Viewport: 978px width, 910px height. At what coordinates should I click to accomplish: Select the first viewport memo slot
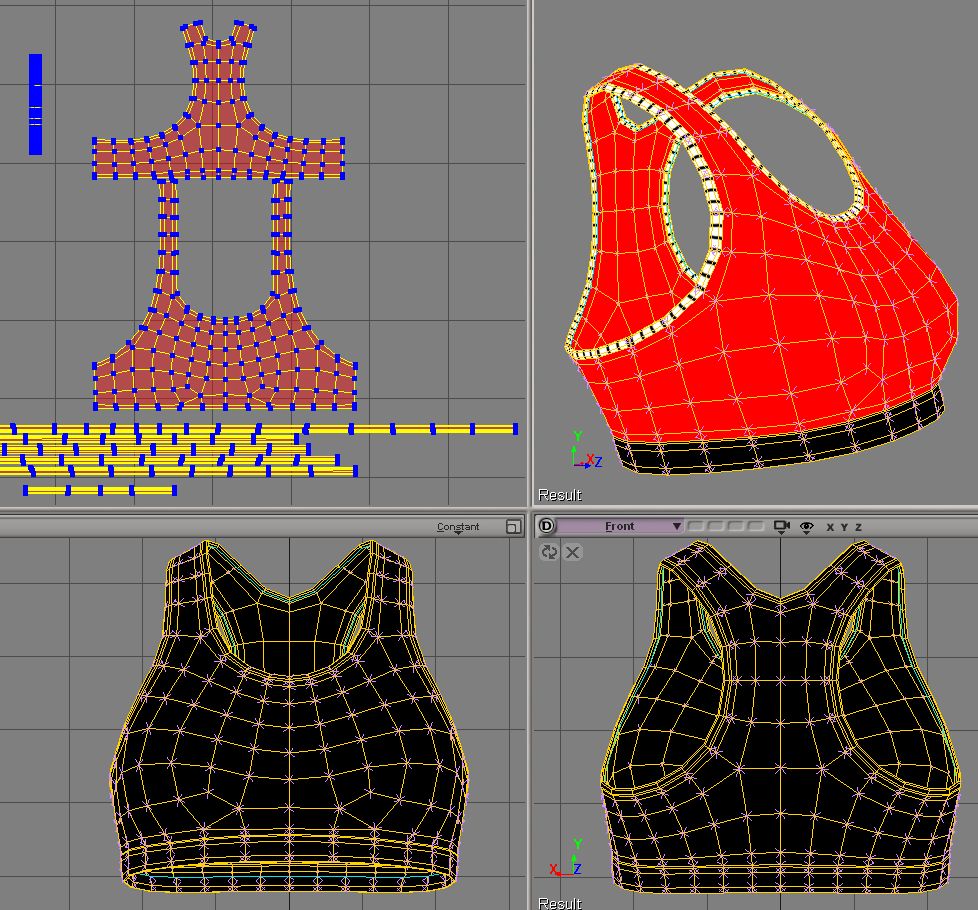(x=695, y=526)
